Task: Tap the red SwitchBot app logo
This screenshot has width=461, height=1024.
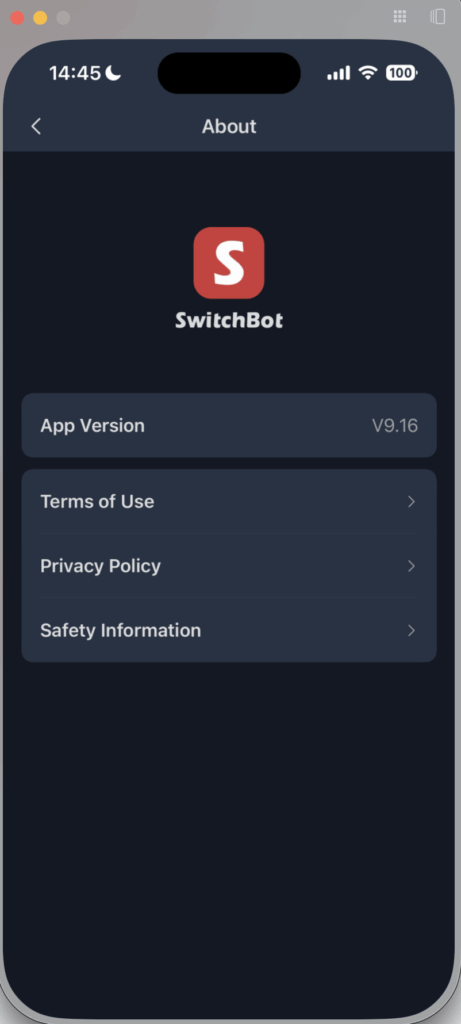Action: click(229, 263)
